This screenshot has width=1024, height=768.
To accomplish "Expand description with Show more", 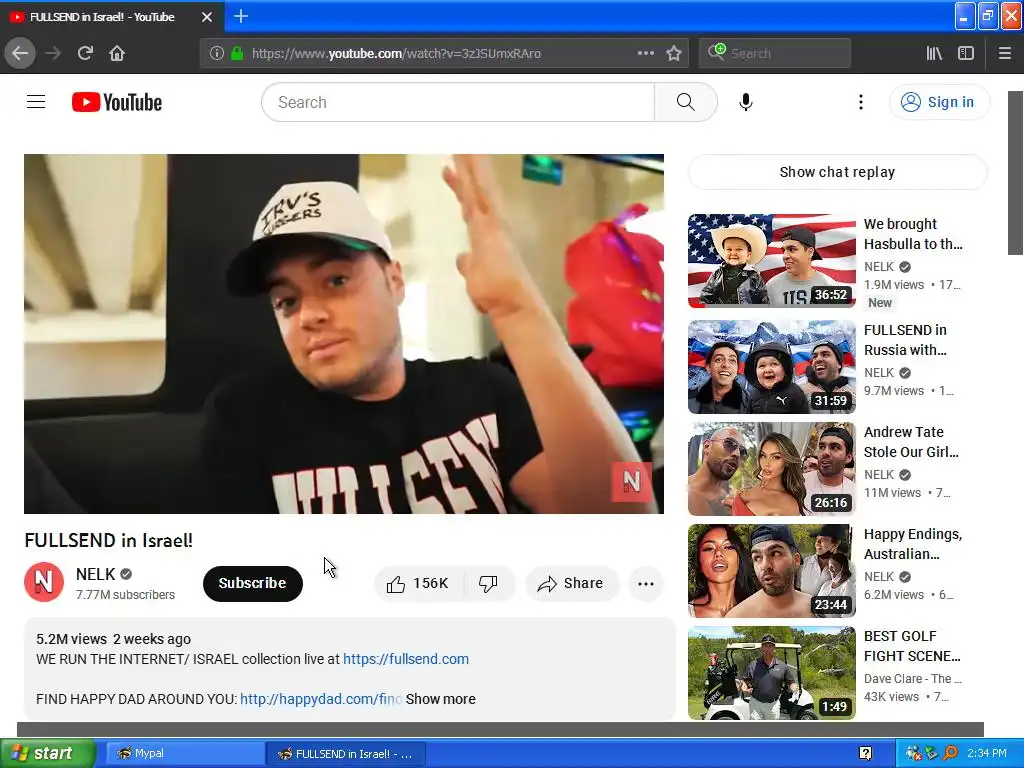I will (x=440, y=699).
